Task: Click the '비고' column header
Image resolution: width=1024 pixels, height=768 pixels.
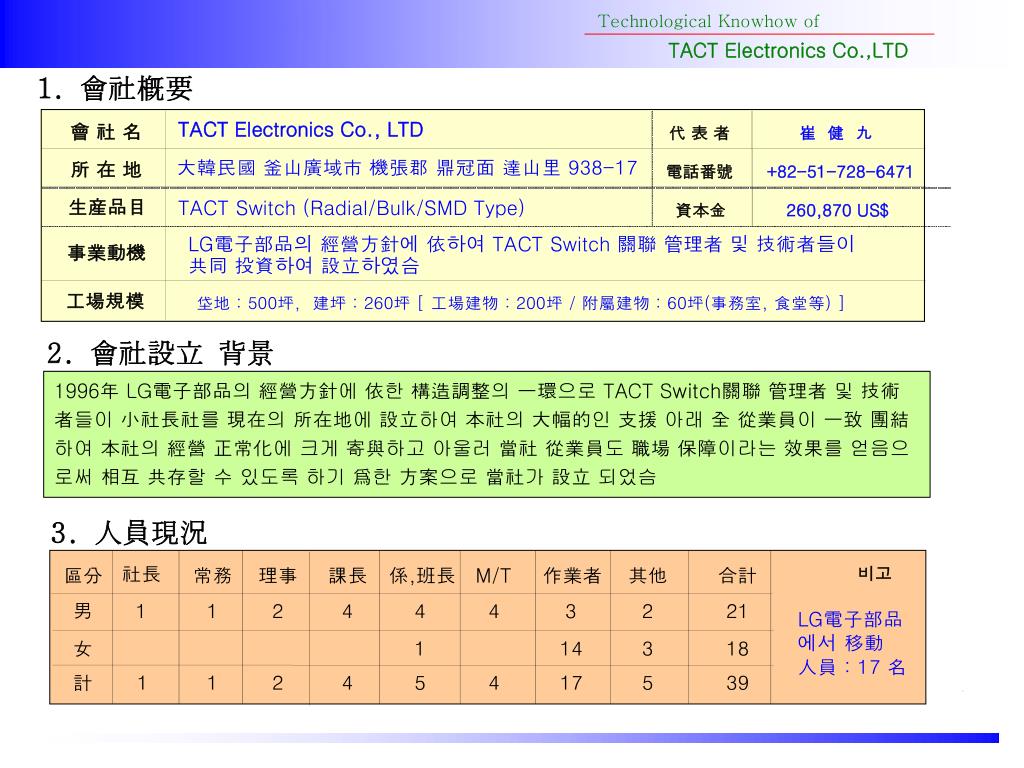Action: click(x=874, y=573)
